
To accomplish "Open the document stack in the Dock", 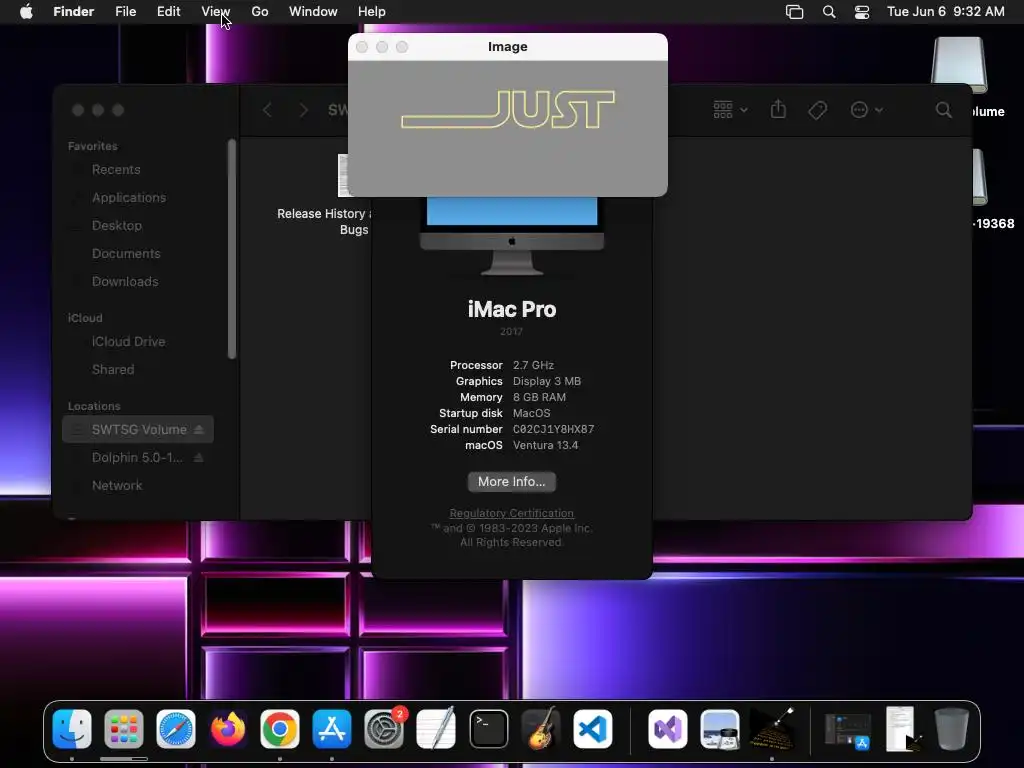I will 904,729.
